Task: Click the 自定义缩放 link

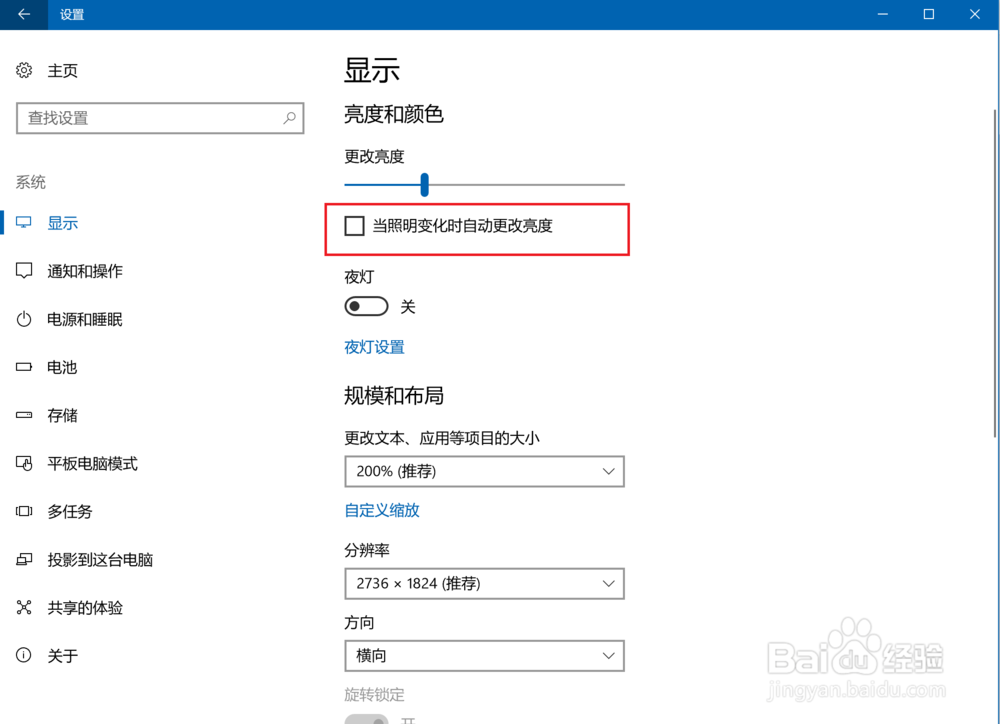Action: click(x=381, y=510)
